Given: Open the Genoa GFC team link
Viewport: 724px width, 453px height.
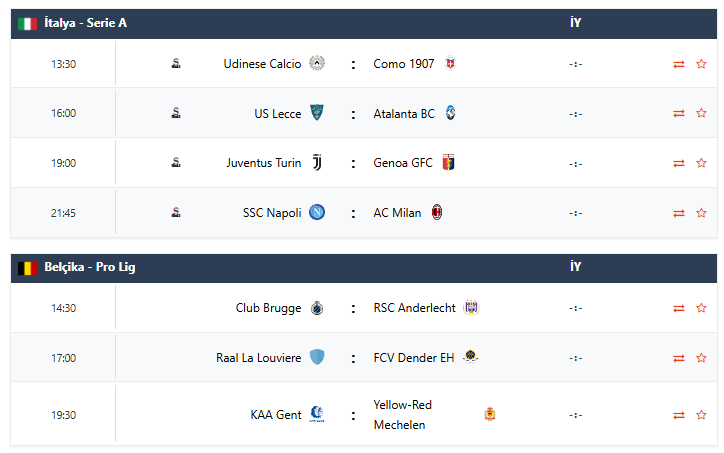Looking at the screenshot, I should pos(403,163).
